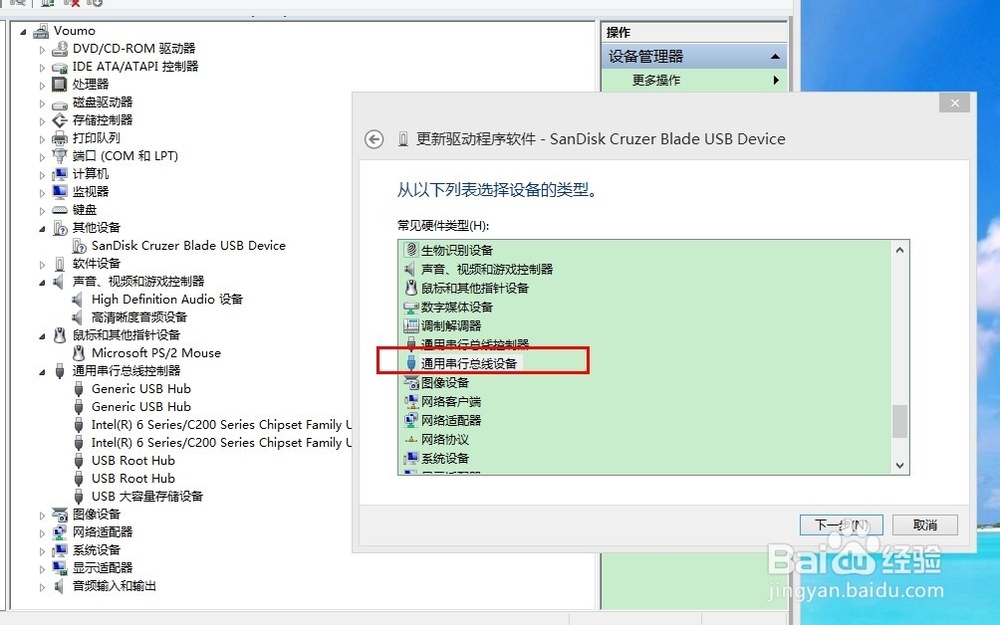Screen dimensions: 1000x625
Task: Click the display adapter (显示适配器) tree icon
Action: 60,568
